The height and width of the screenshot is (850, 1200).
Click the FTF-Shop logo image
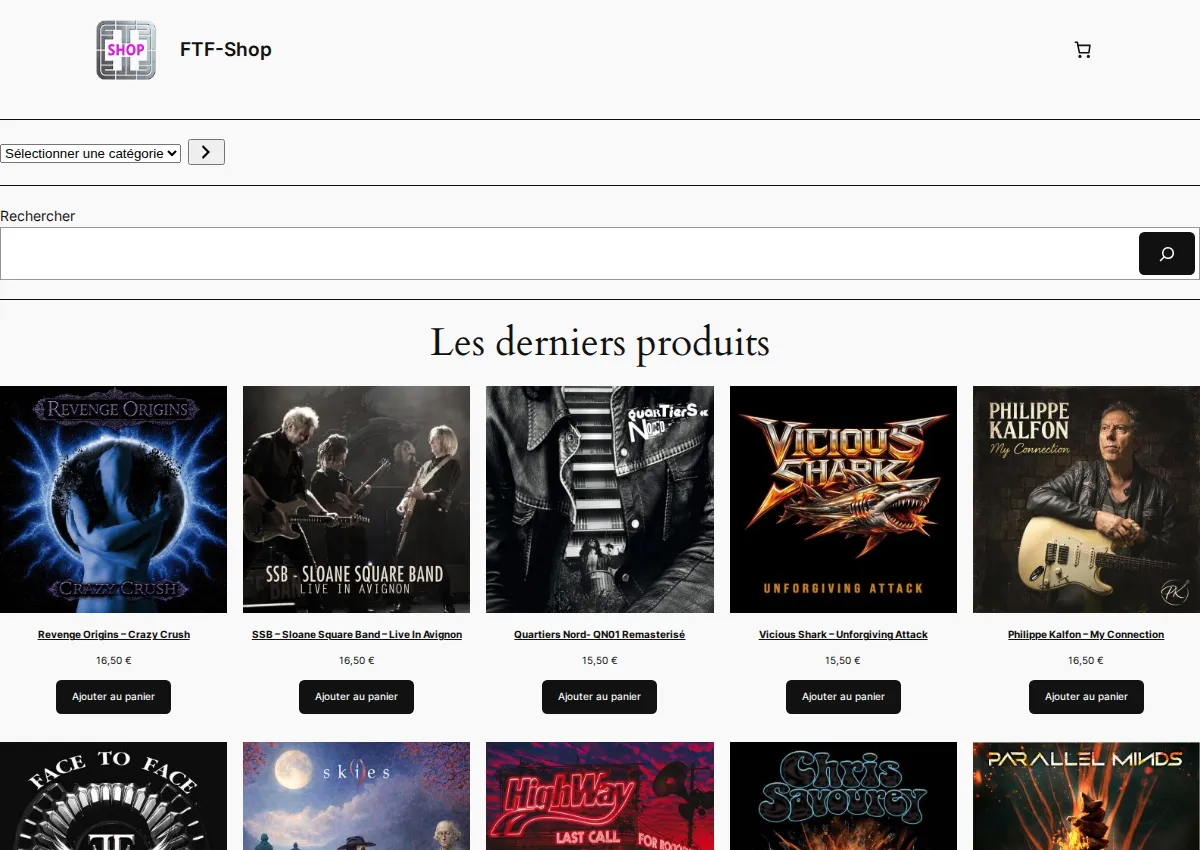point(126,50)
